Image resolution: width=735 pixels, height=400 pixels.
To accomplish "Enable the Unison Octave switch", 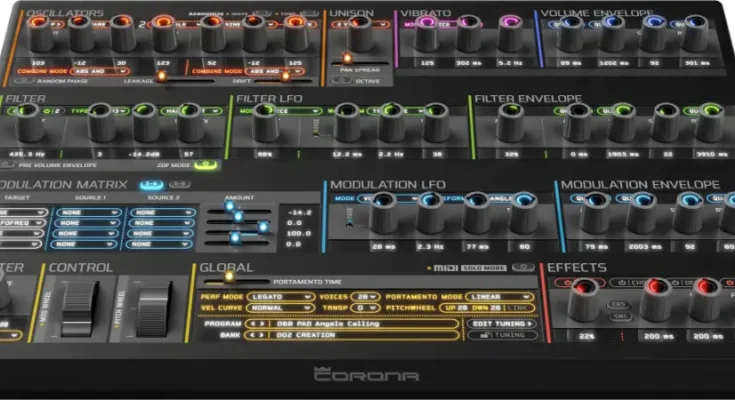I will coord(341,80).
